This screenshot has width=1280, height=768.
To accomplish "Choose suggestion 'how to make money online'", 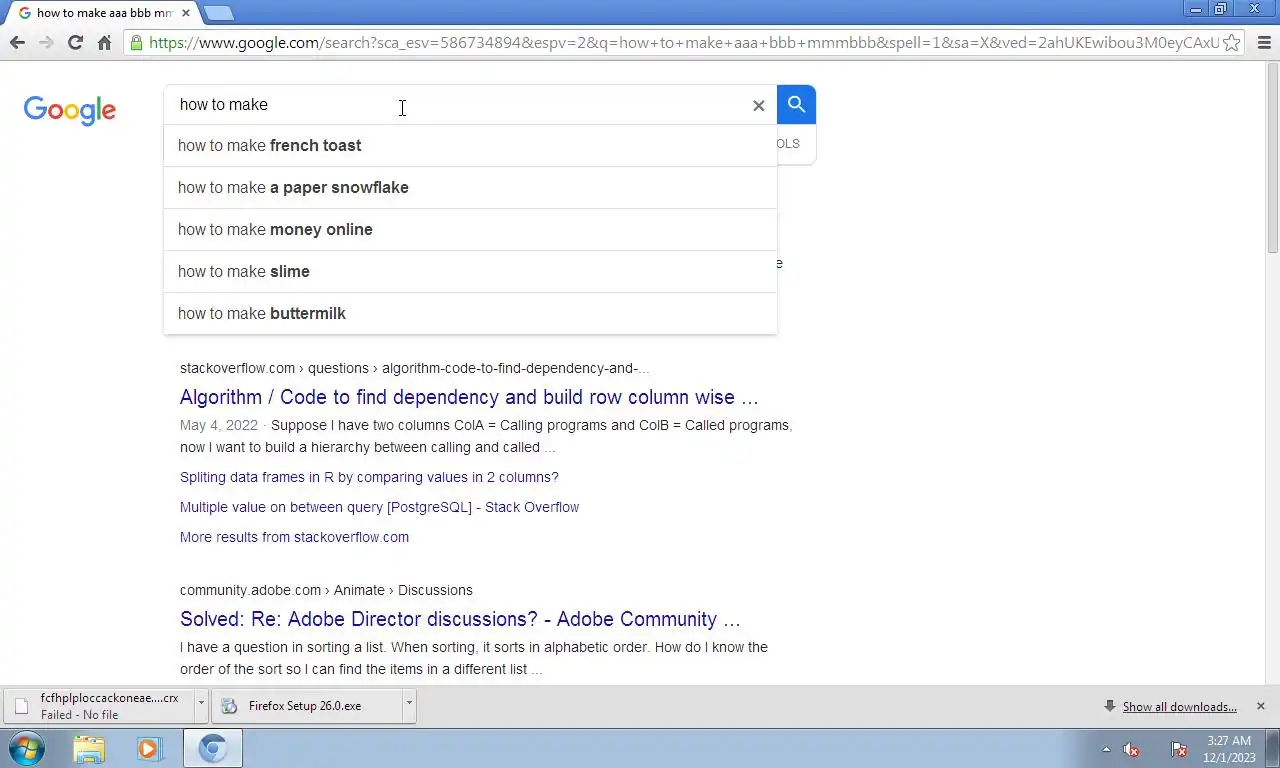I will (x=470, y=229).
